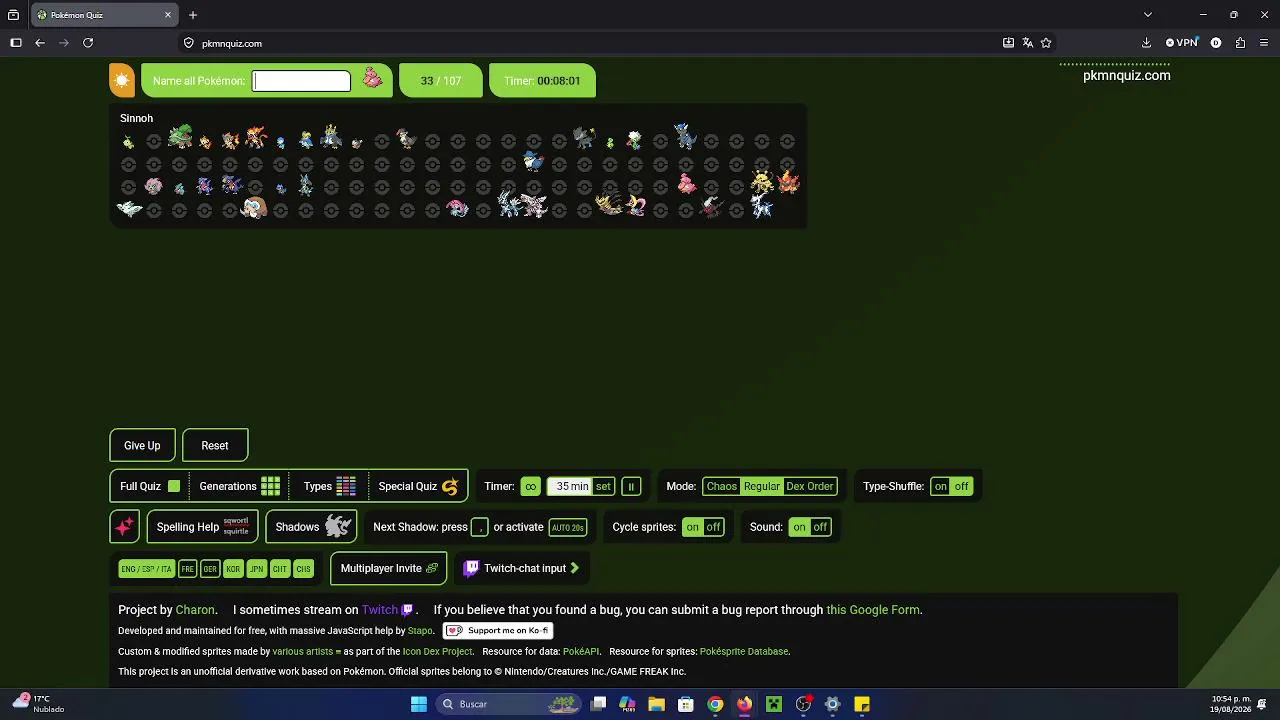
Task: Bookmark this page with the star icon
Action: (x=1046, y=43)
